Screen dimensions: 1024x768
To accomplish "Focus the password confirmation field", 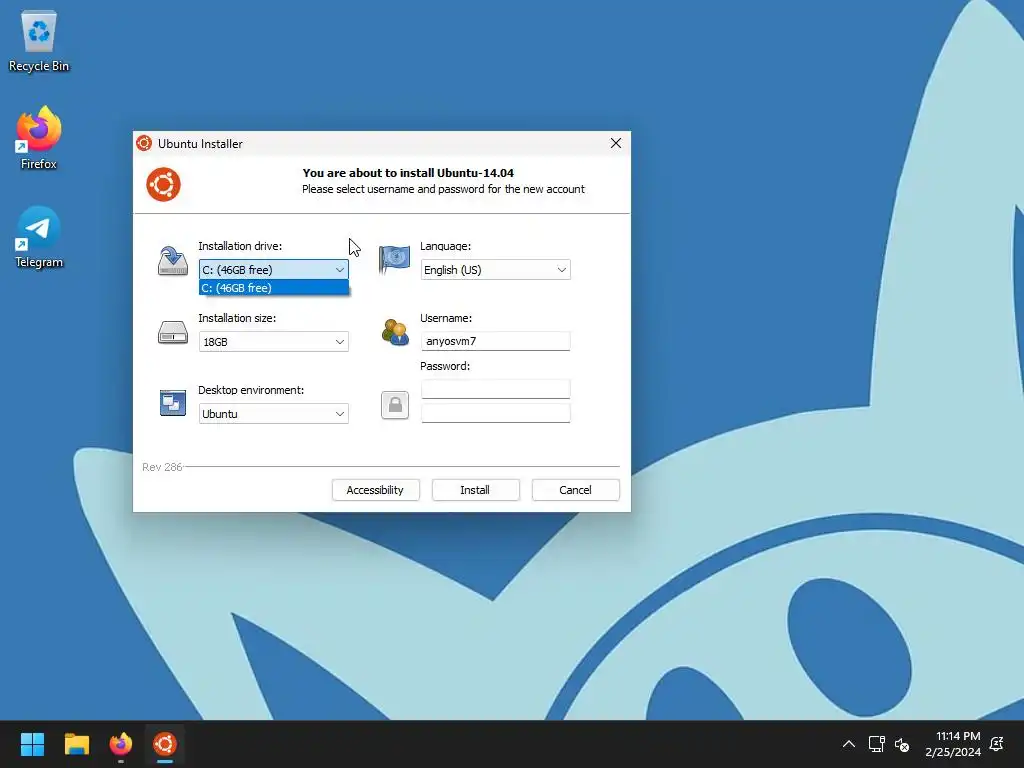I will pos(496,413).
